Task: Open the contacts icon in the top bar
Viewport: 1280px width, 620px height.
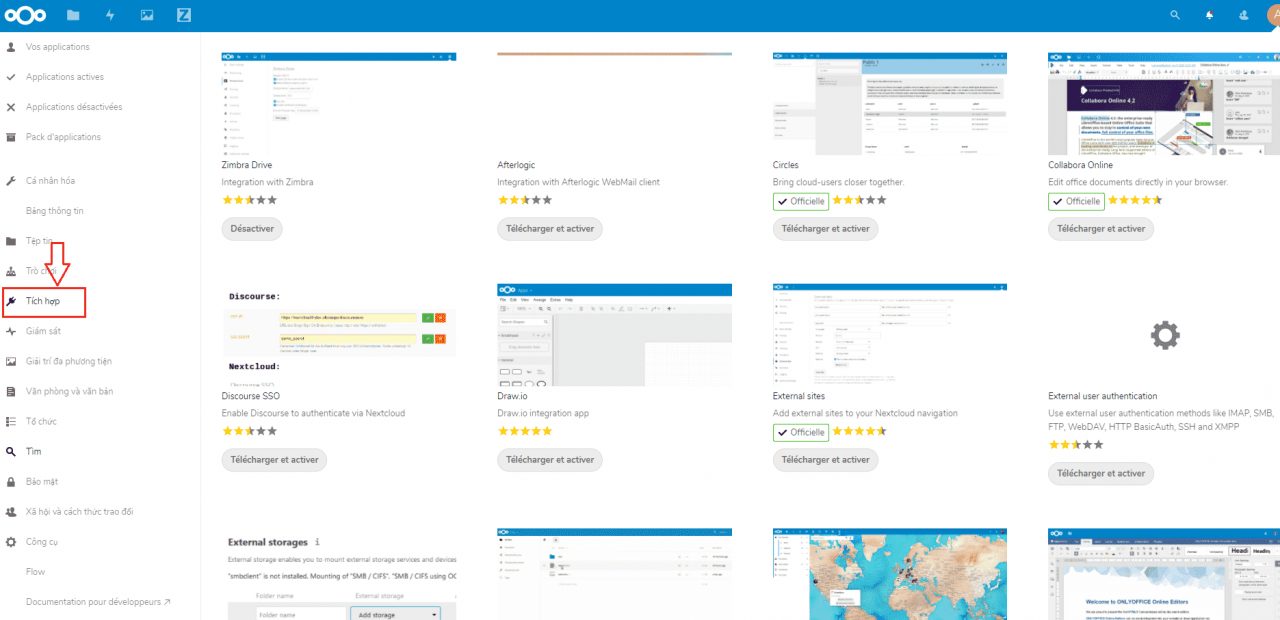Action: click(x=1244, y=15)
